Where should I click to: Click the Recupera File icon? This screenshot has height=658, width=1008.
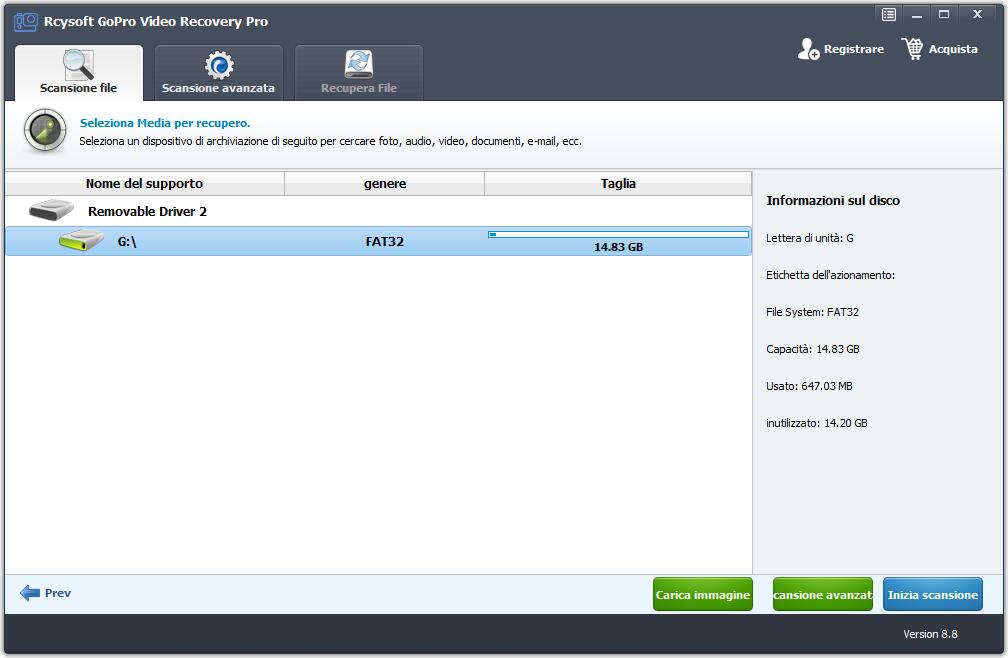[x=358, y=64]
